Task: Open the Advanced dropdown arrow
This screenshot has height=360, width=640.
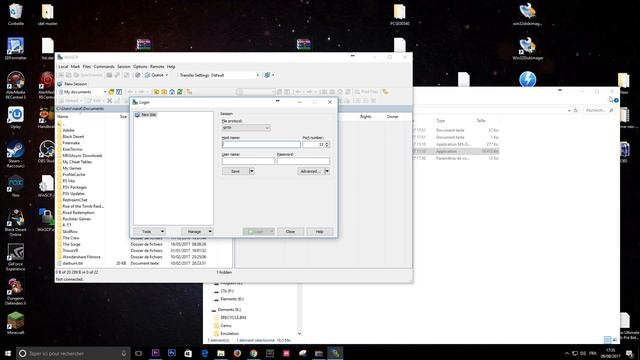Action: click(x=327, y=171)
